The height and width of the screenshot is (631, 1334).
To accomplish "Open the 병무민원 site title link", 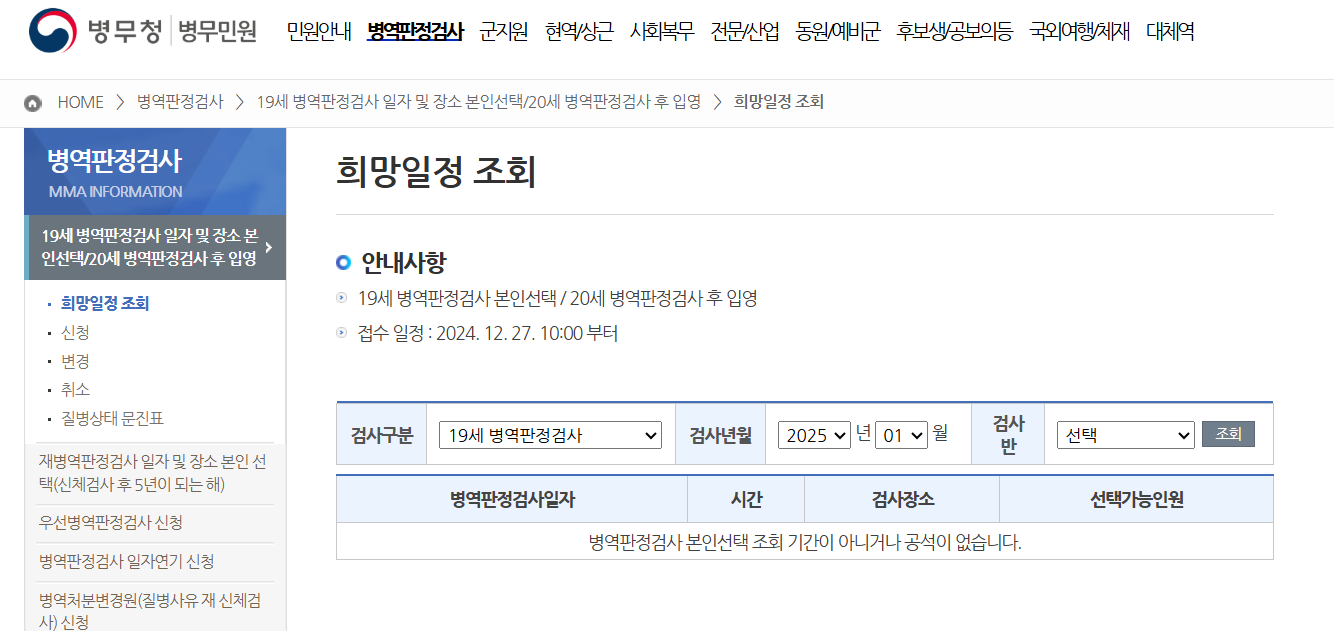I will click(x=217, y=32).
